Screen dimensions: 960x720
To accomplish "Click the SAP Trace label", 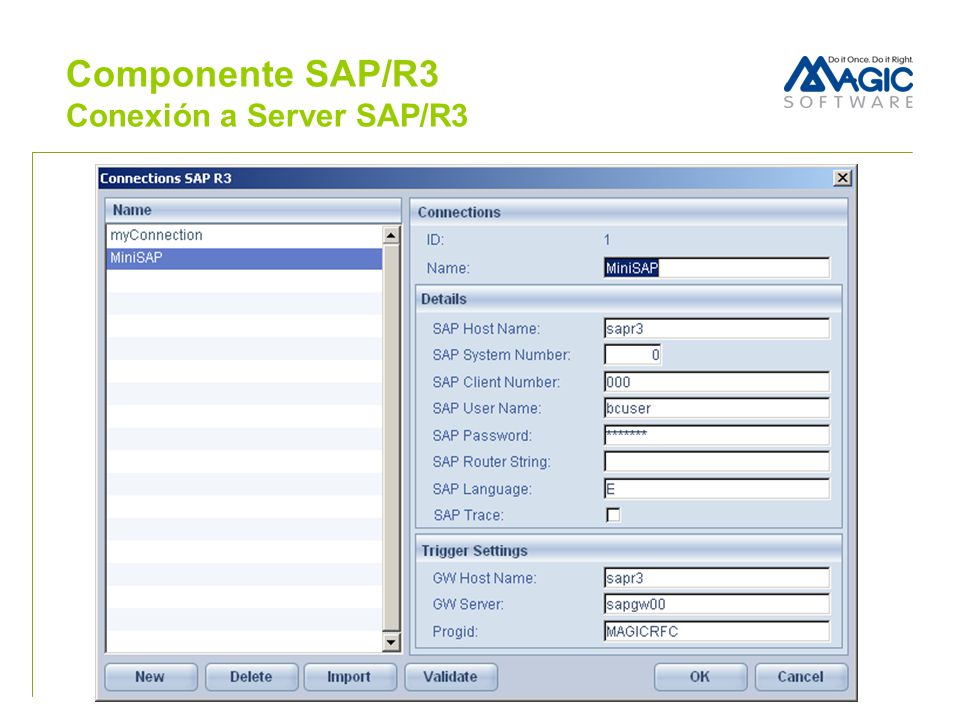I will [468, 516].
